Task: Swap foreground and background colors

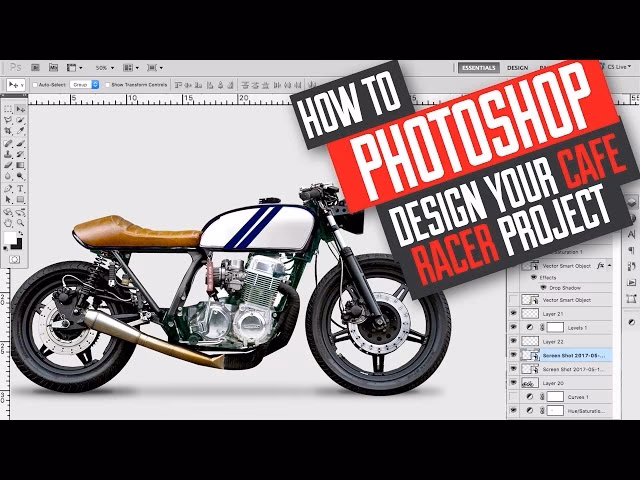Action: point(20,234)
